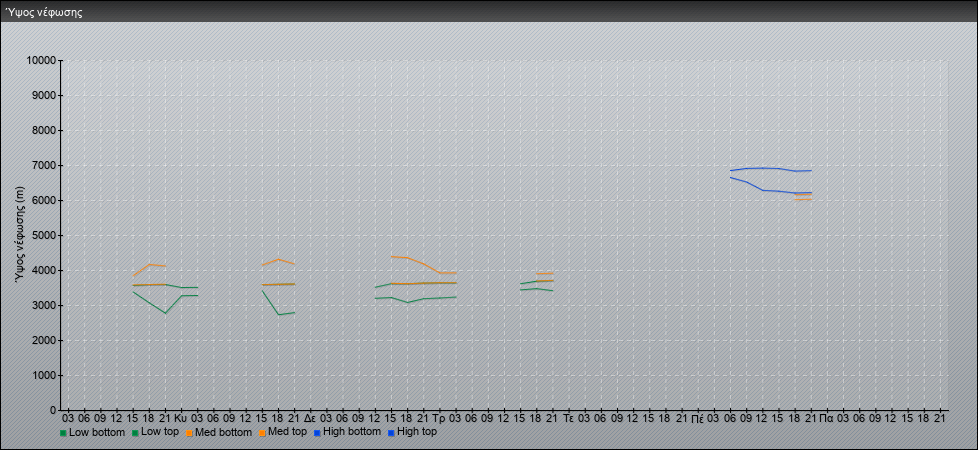The height and width of the screenshot is (450, 978).
Task: Click the 2000 y-axis label
Action: click(43, 340)
